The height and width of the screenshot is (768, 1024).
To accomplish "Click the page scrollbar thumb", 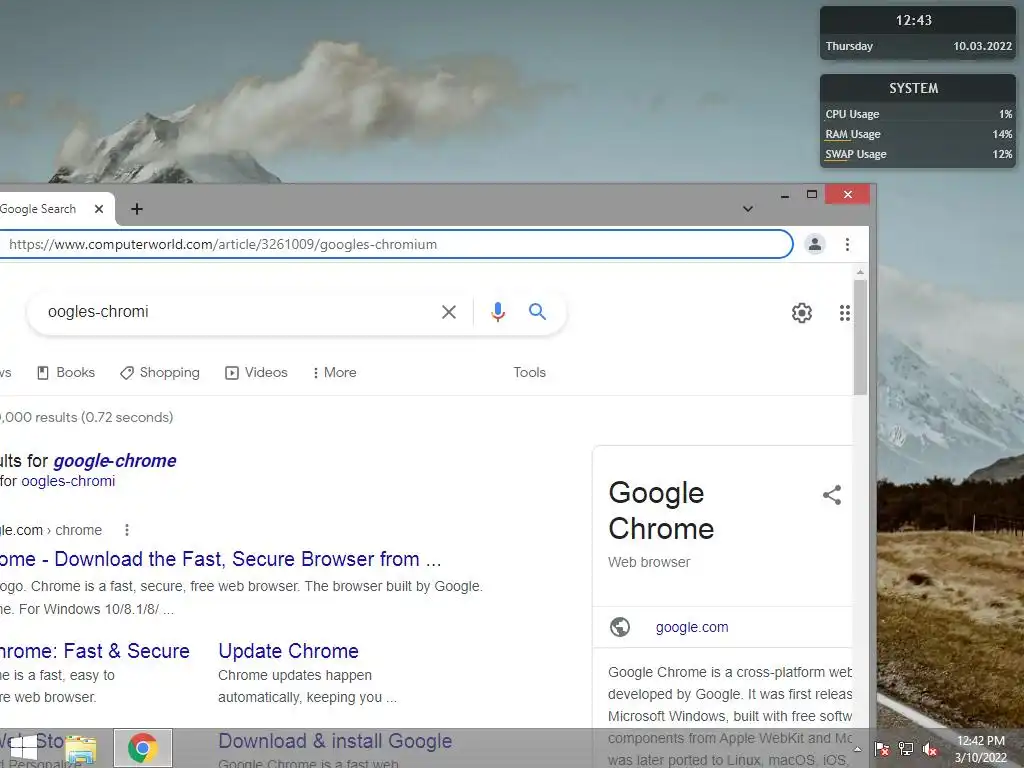I will pos(860,338).
